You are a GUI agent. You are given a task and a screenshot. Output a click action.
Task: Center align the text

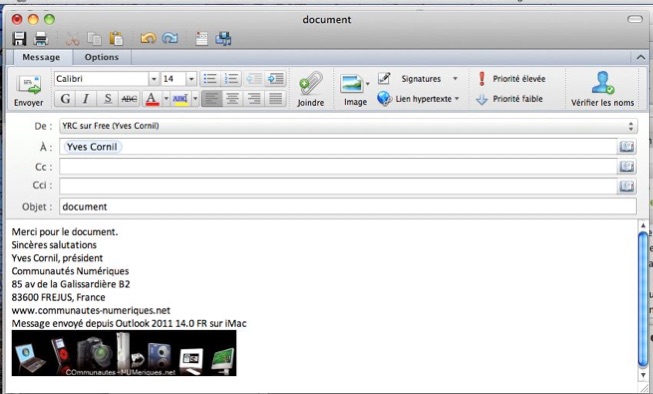click(x=232, y=99)
